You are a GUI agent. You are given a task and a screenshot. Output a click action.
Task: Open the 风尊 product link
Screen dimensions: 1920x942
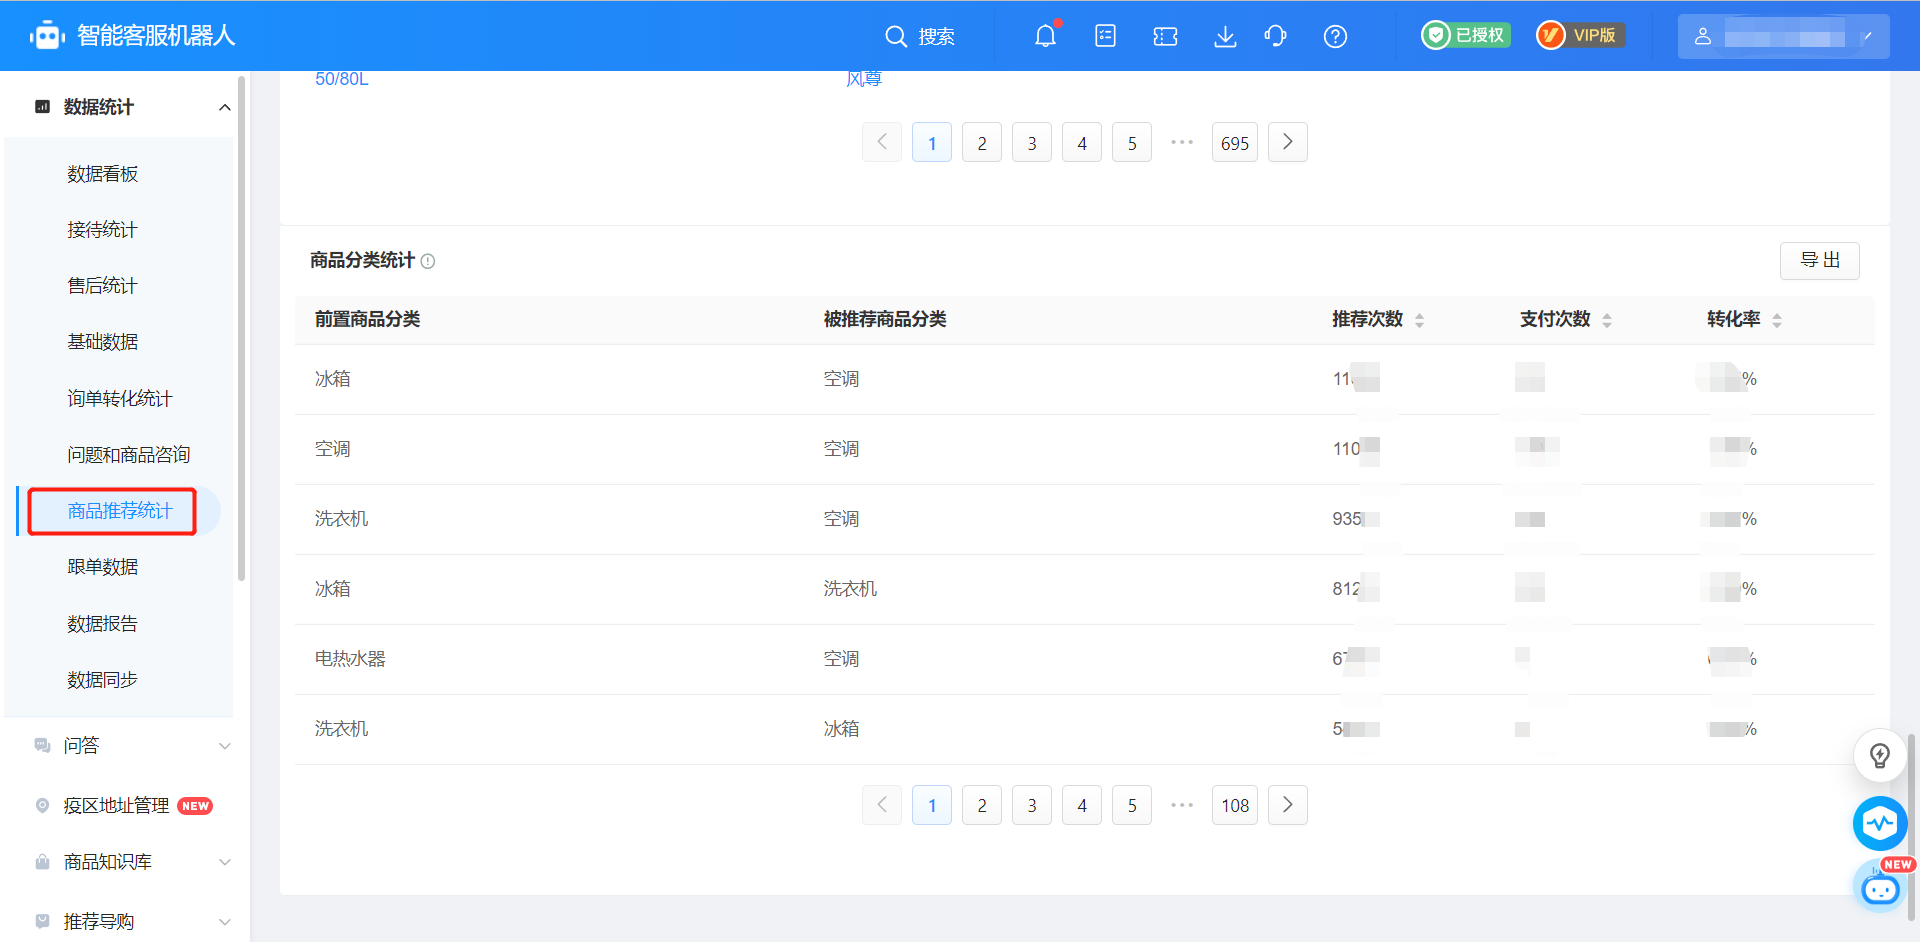point(864,79)
